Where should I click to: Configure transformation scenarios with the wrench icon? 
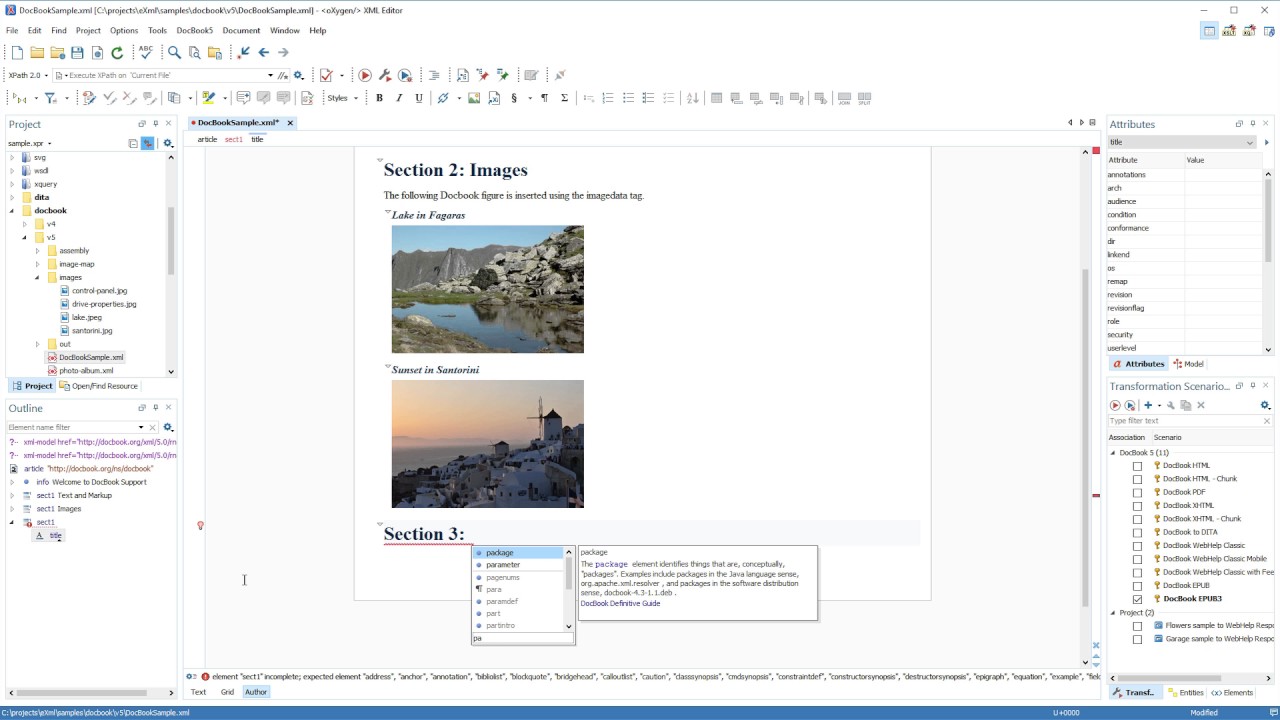click(384, 75)
